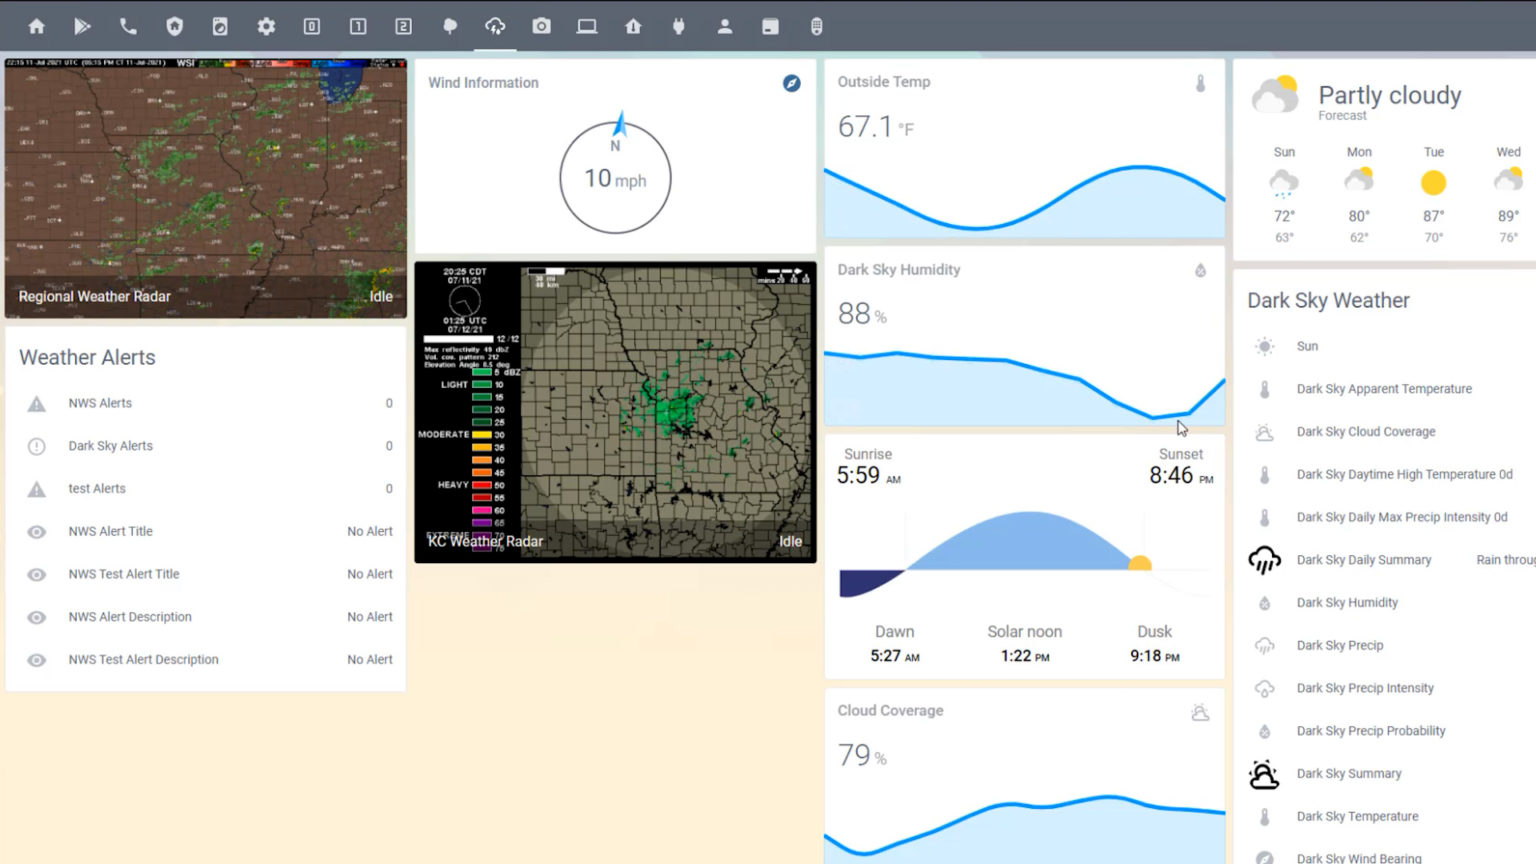Open the camera view labeled 1 in toolbar

[357, 27]
